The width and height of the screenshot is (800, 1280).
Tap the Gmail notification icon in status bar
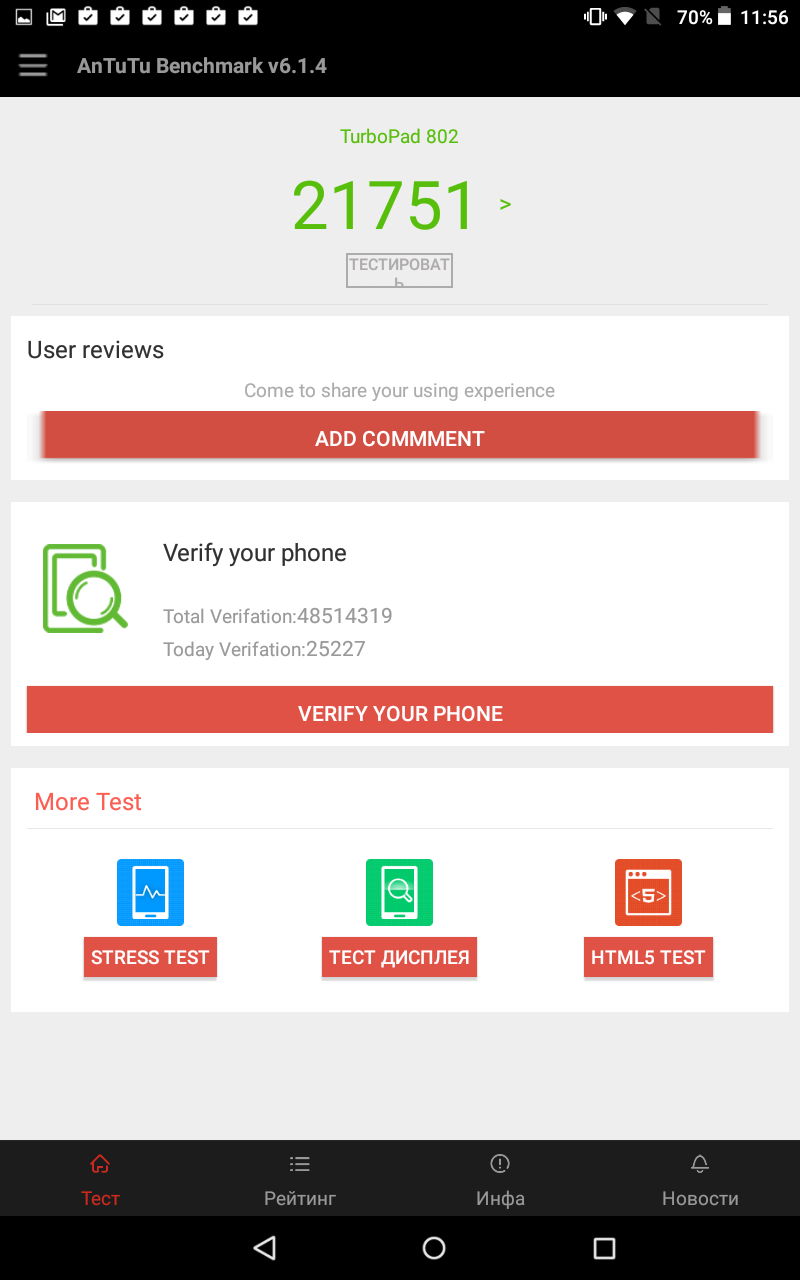click(57, 17)
